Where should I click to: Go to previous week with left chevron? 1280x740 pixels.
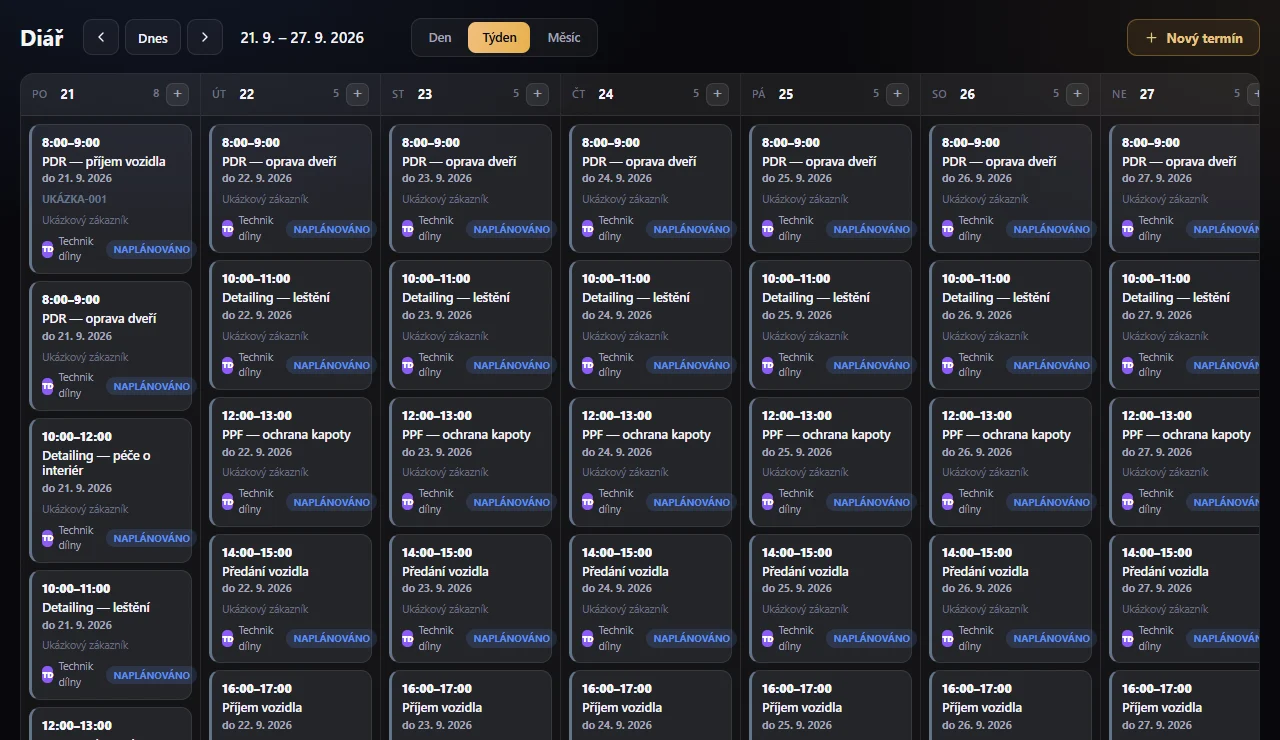click(101, 38)
